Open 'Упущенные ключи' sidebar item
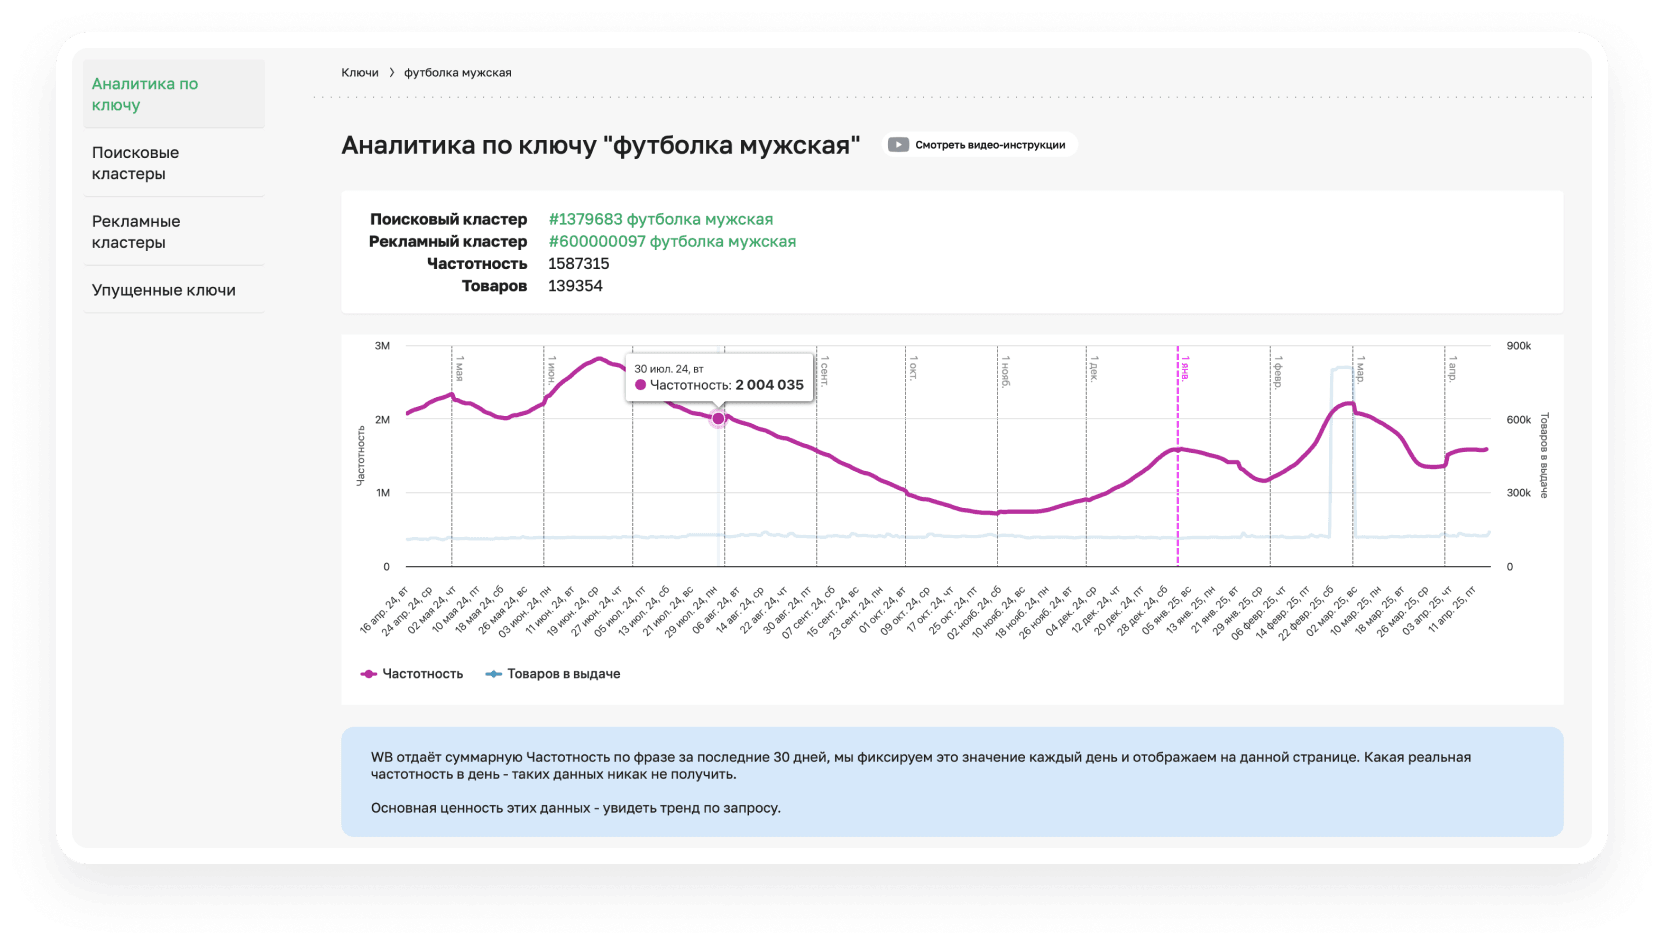Viewport: 1664px width, 944px height. (164, 290)
